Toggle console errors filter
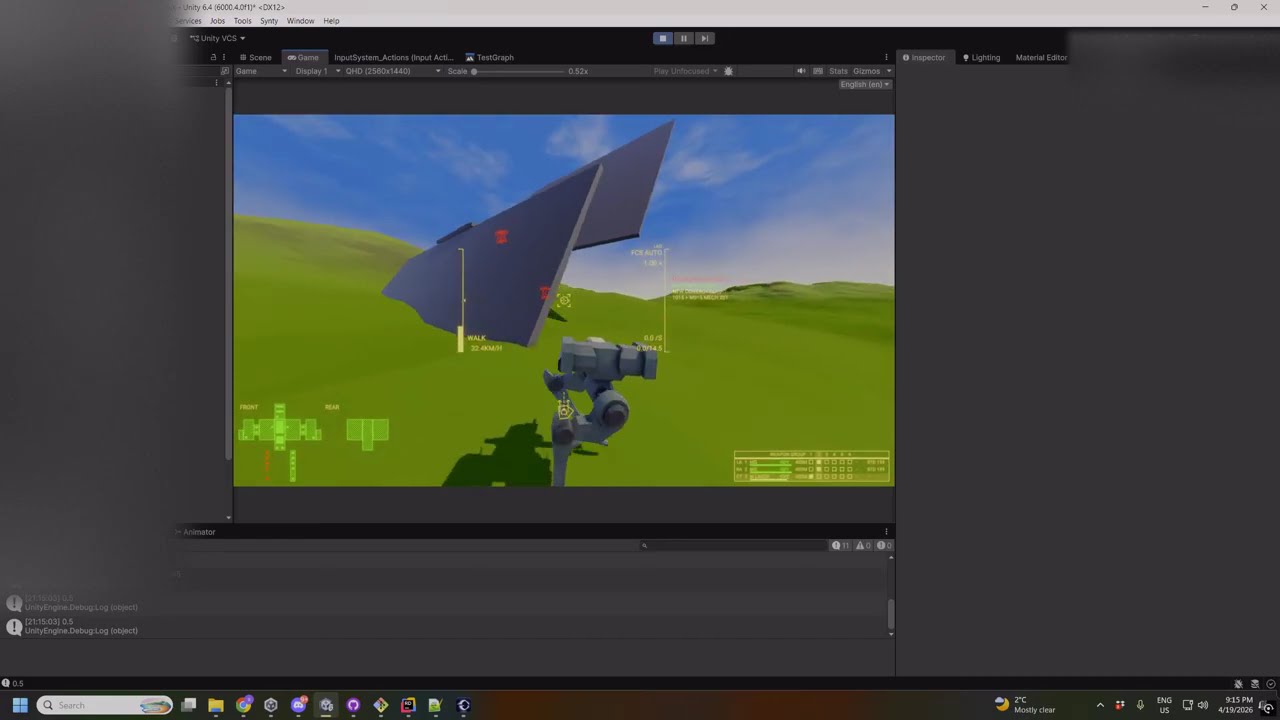Viewport: 1280px width, 720px height. [x=884, y=545]
